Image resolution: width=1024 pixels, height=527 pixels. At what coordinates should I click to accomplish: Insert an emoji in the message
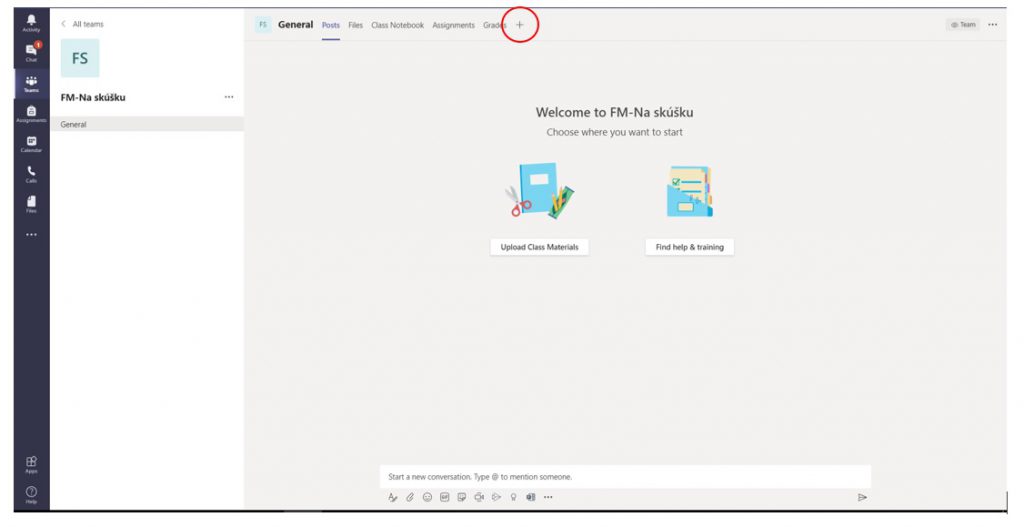(427, 497)
